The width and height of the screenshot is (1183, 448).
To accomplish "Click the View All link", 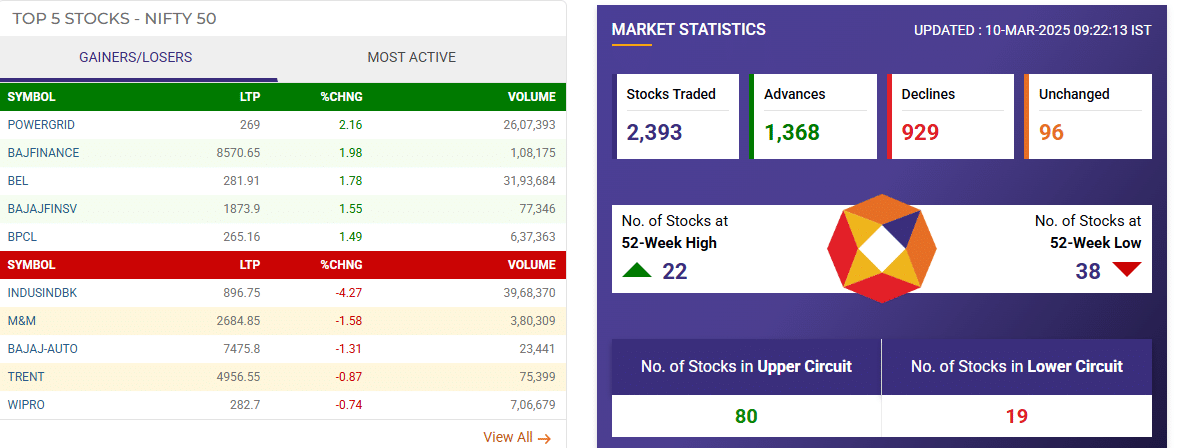I will point(517,437).
